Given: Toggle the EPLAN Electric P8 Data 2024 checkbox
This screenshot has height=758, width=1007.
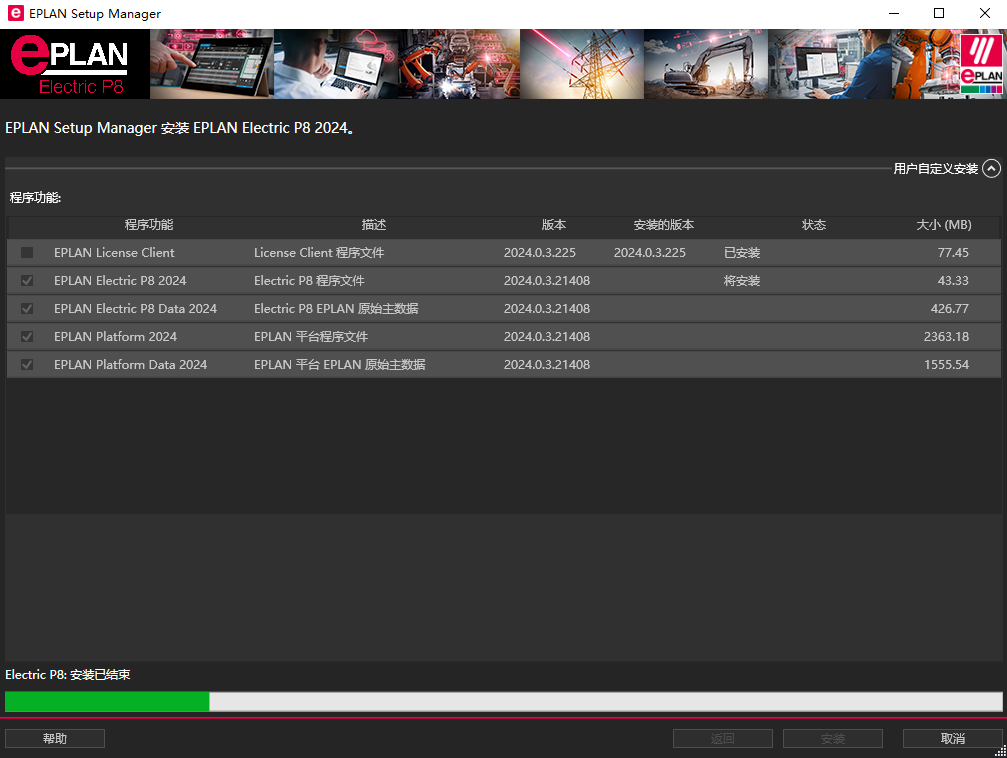Looking at the screenshot, I should pyautogui.click(x=27, y=308).
